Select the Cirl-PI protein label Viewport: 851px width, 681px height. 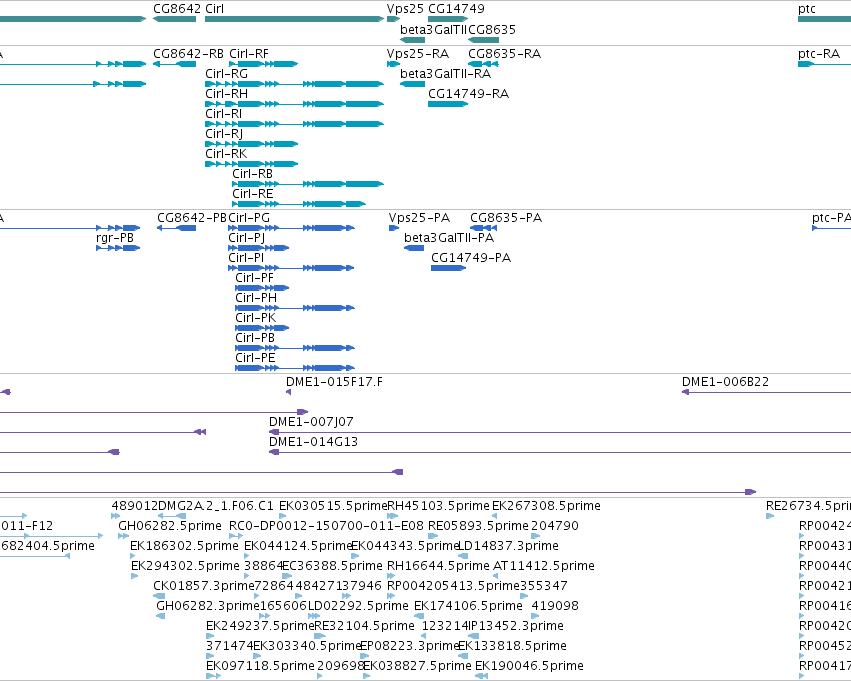tap(246, 258)
